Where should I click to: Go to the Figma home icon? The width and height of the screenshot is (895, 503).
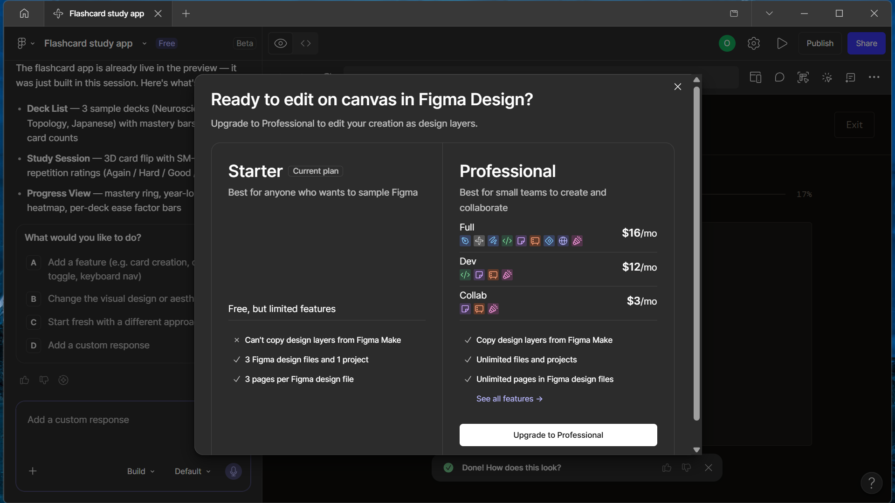pyautogui.click(x=24, y=13)
